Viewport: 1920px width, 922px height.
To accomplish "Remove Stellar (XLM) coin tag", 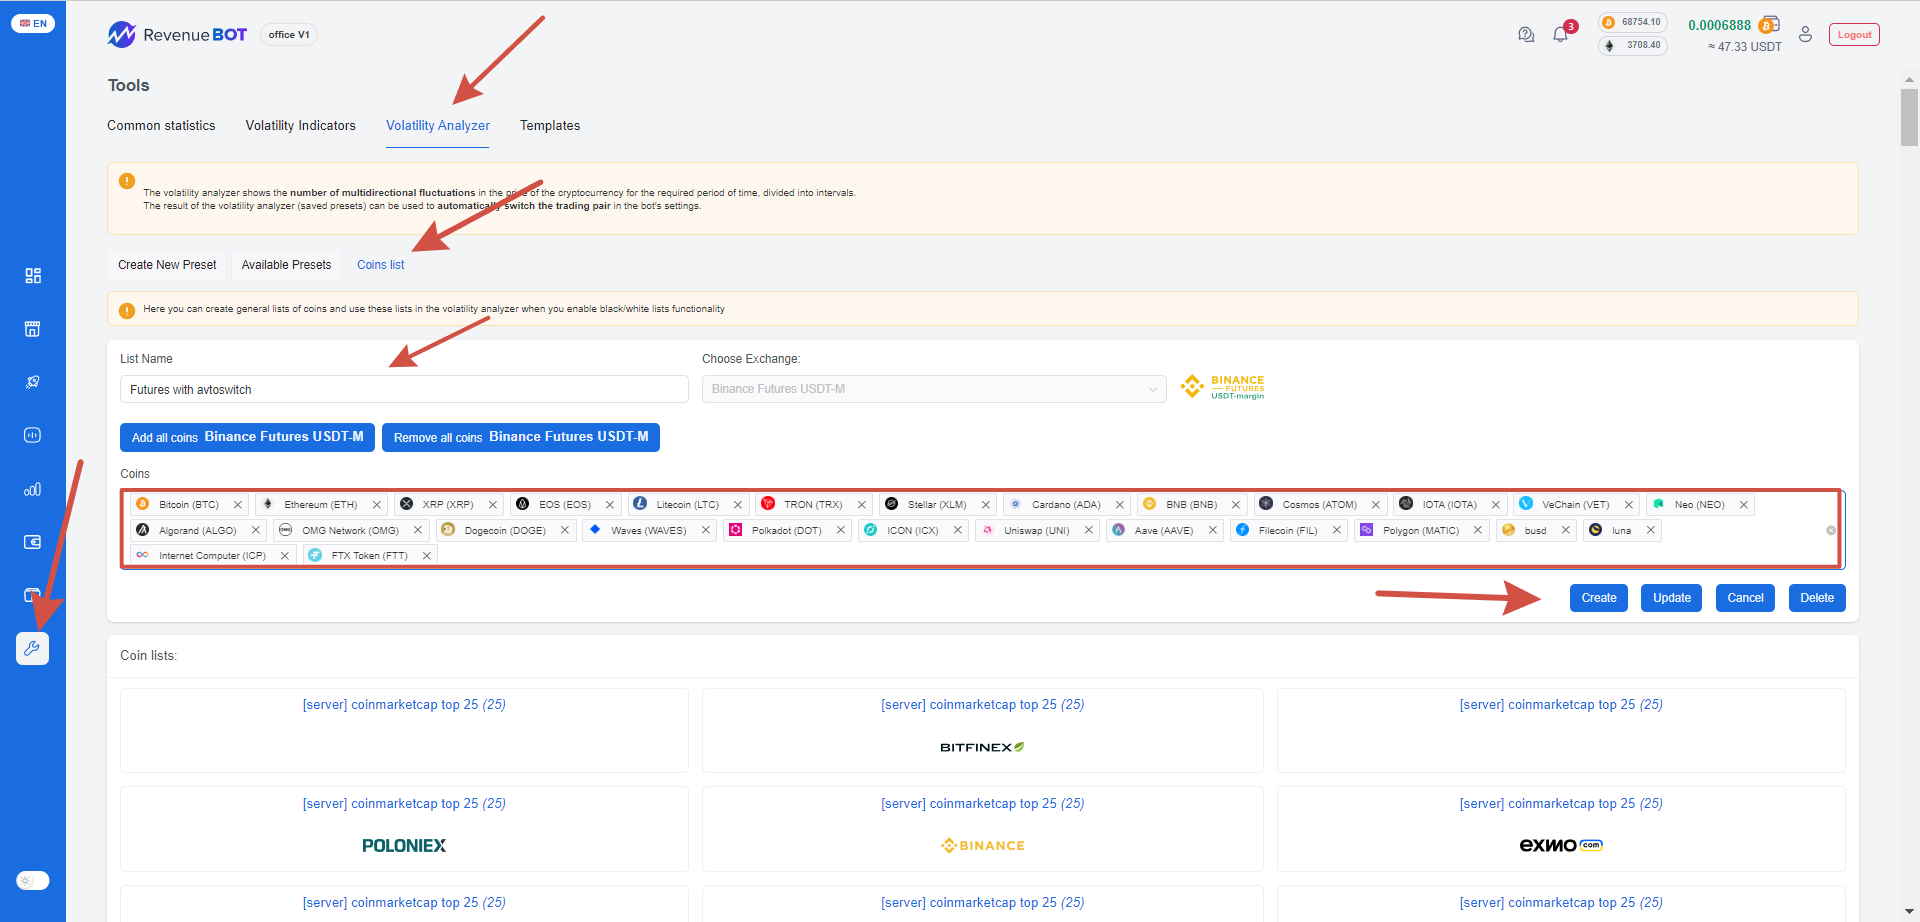I will [986, 505].
